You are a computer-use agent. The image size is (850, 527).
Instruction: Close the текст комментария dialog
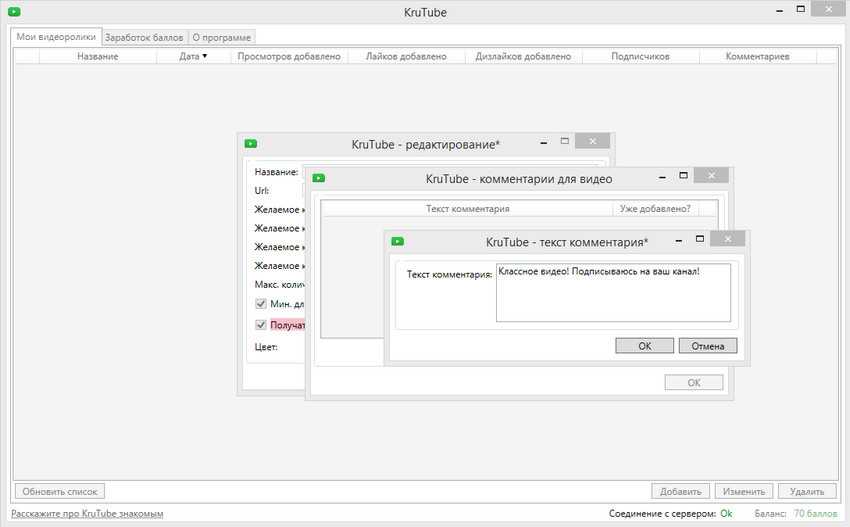(730, 240)
